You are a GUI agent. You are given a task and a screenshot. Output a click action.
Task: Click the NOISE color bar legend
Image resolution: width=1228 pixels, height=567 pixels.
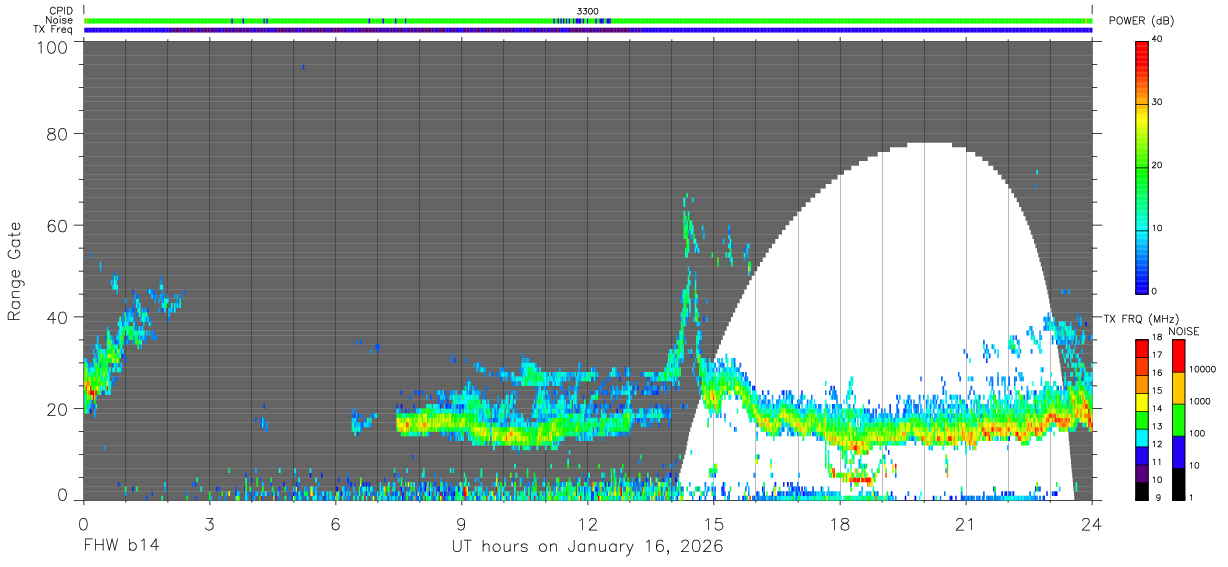pyautogui.click(x=1178, y=420)
